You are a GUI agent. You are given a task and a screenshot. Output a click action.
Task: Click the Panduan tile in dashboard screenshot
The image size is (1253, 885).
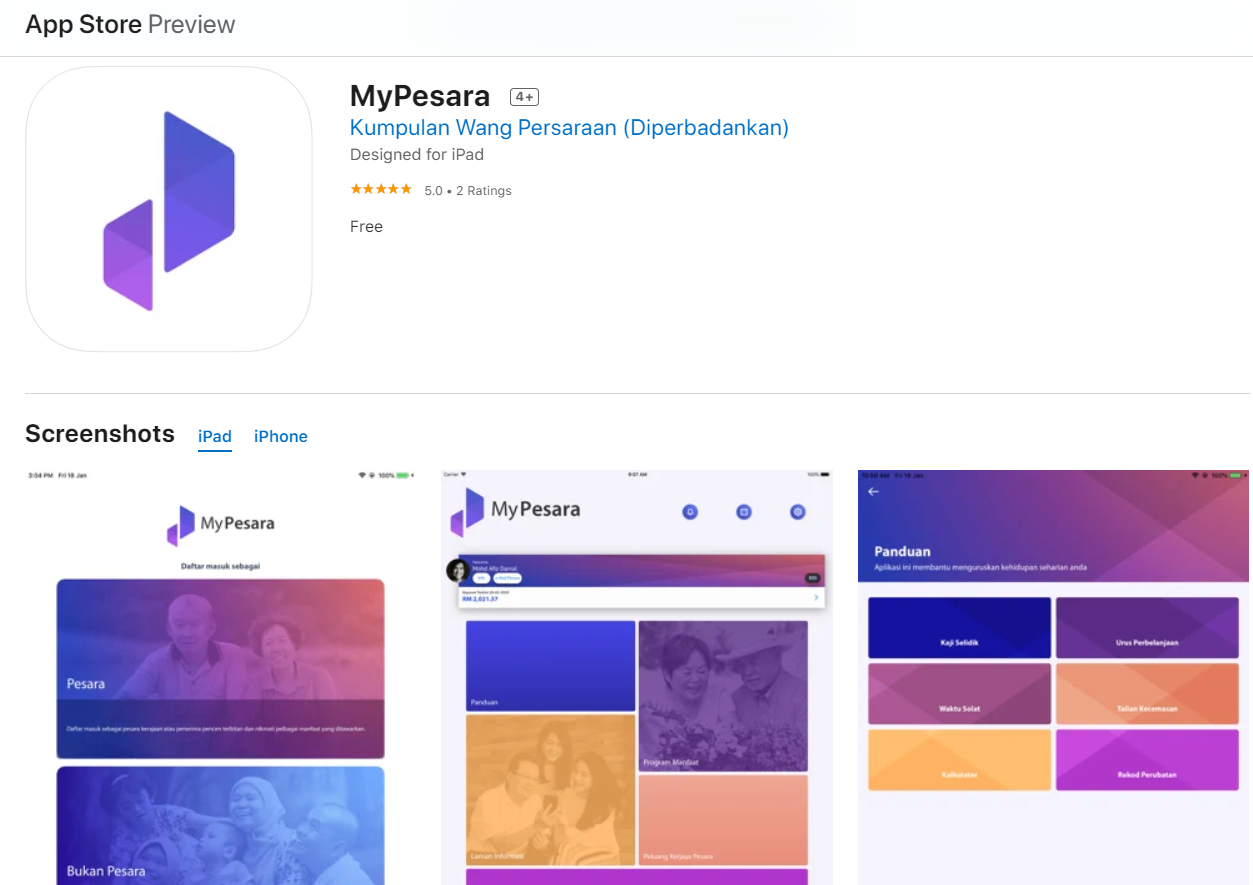[x=551, y=666]
